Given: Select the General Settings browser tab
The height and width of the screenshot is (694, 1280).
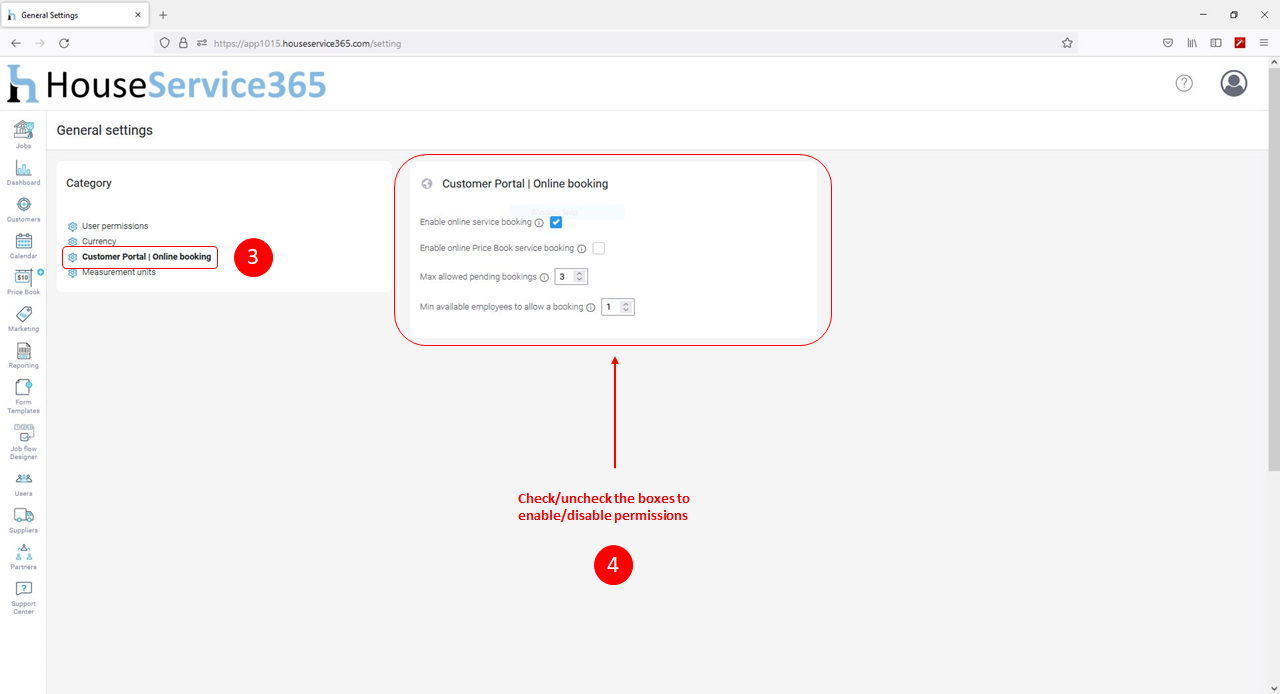Looking at the screenshot, I should [x=75, y=15].
